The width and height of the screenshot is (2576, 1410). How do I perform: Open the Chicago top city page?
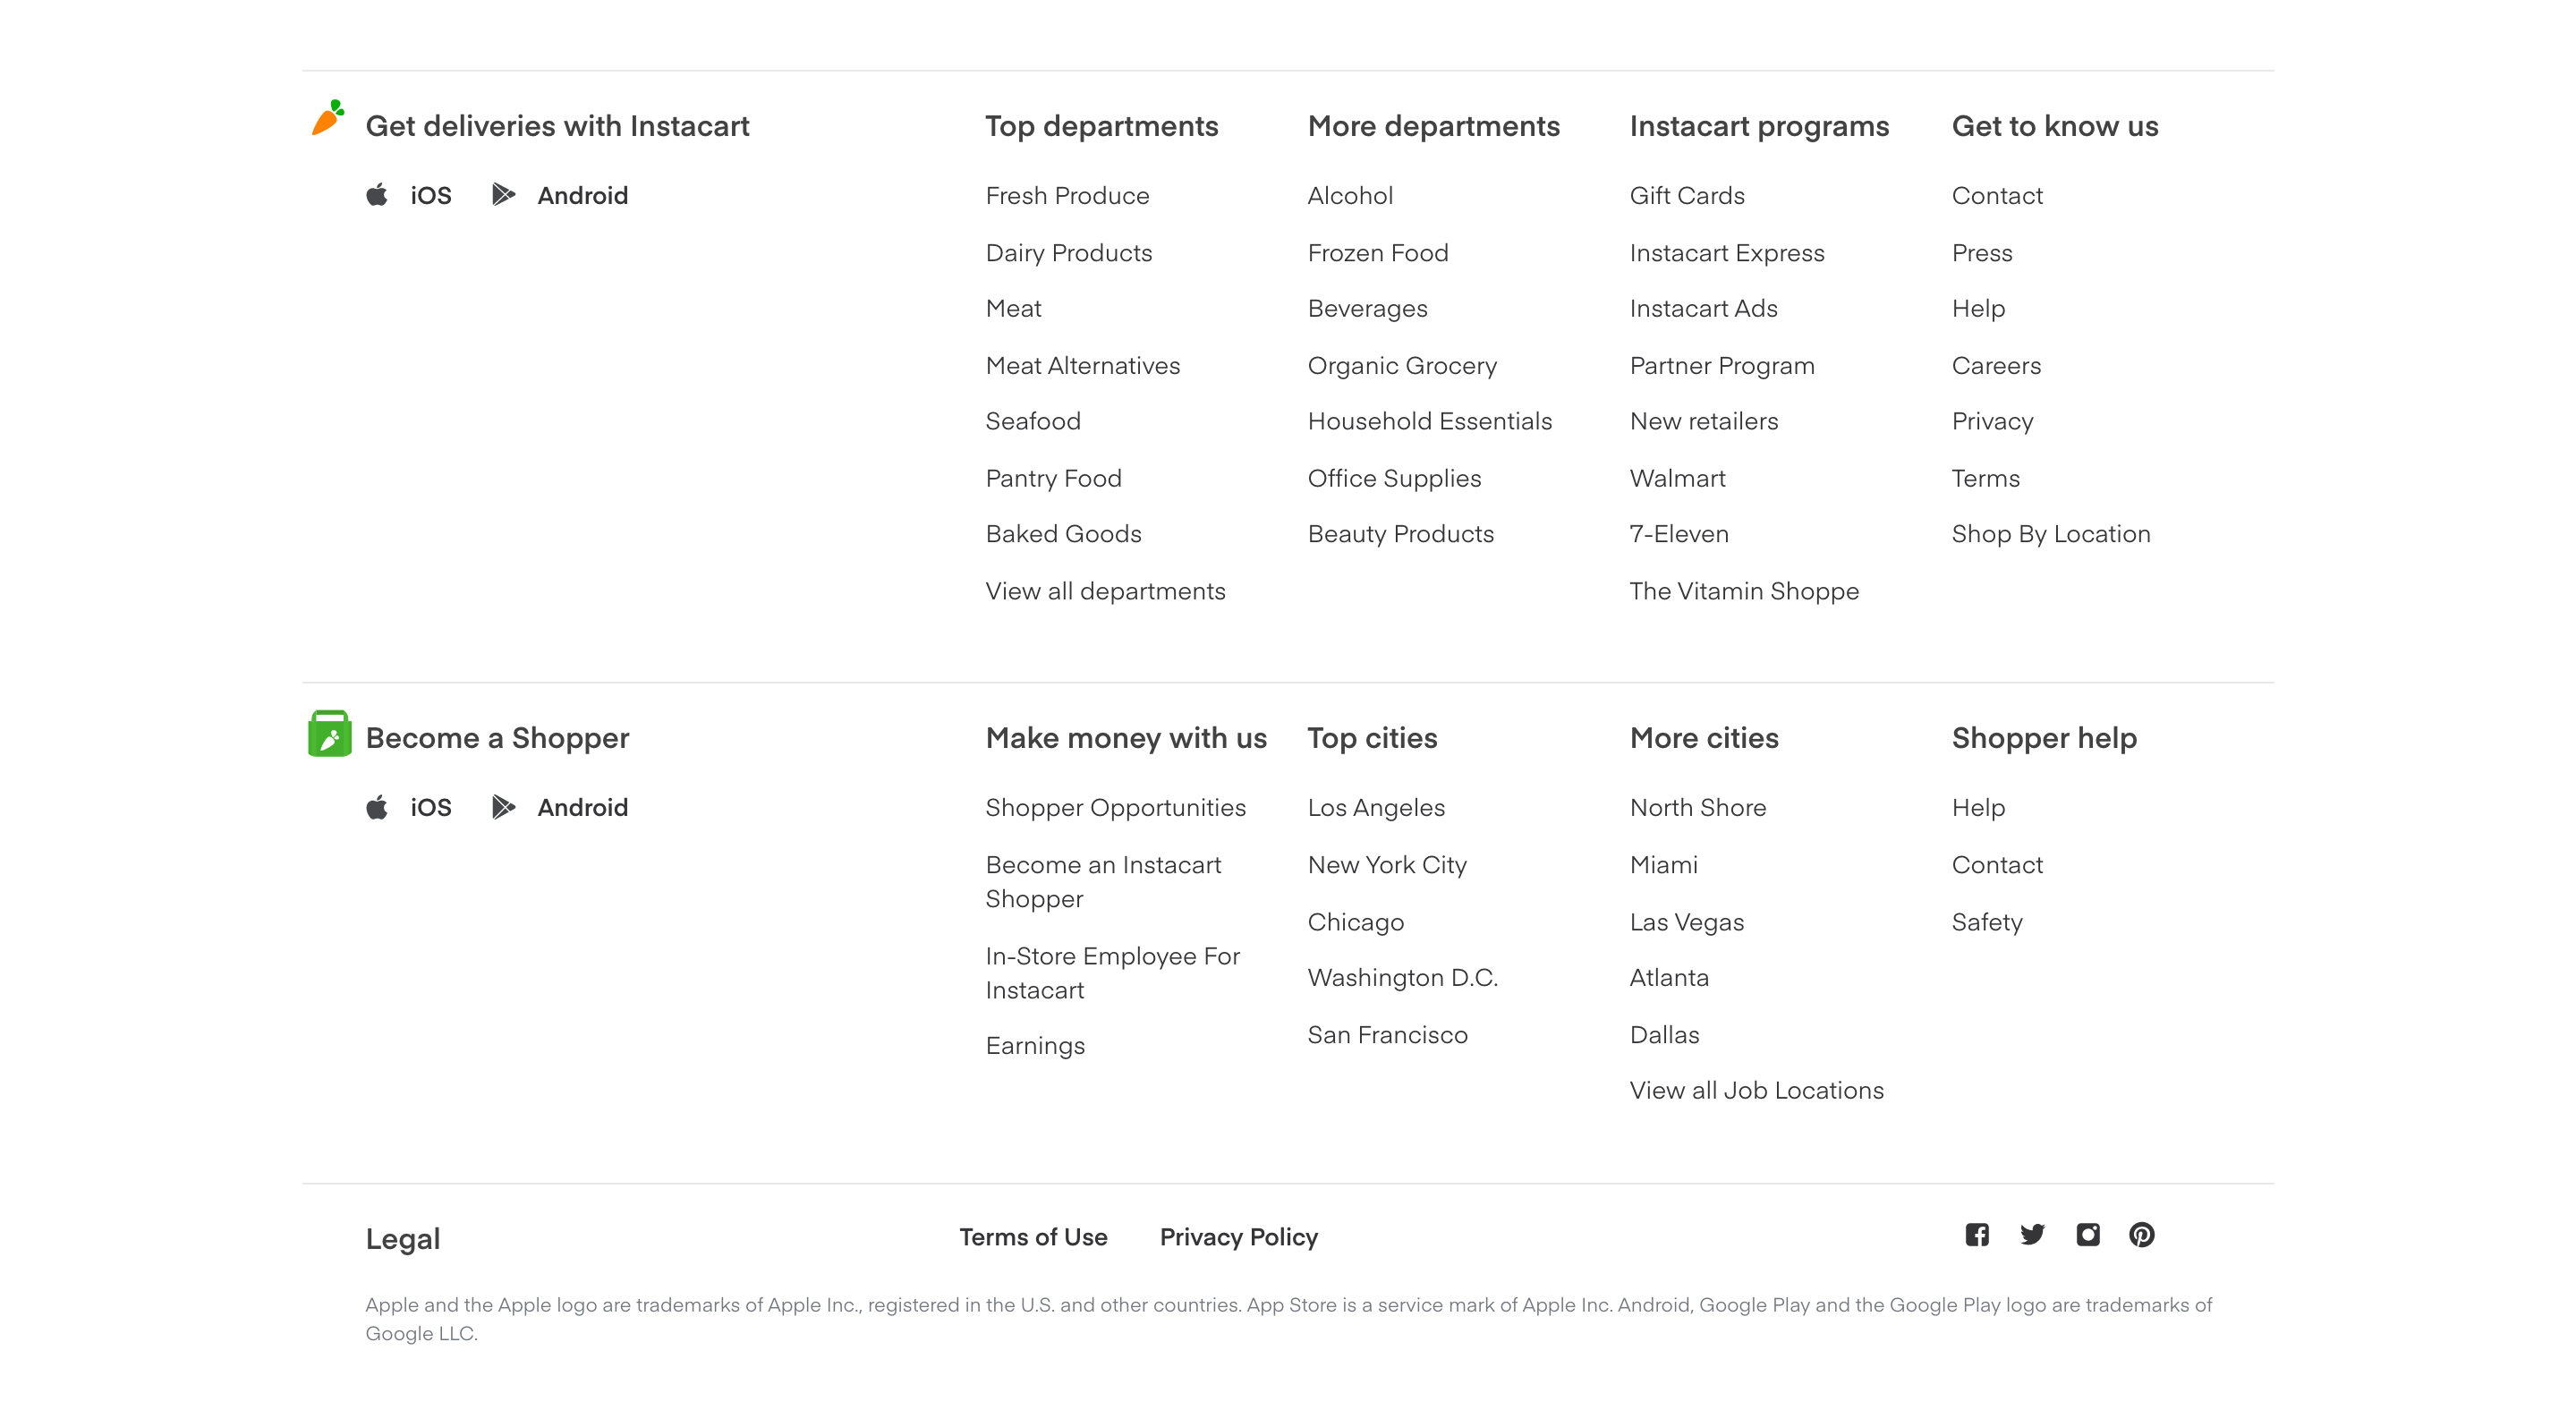tap(1356, 921)
